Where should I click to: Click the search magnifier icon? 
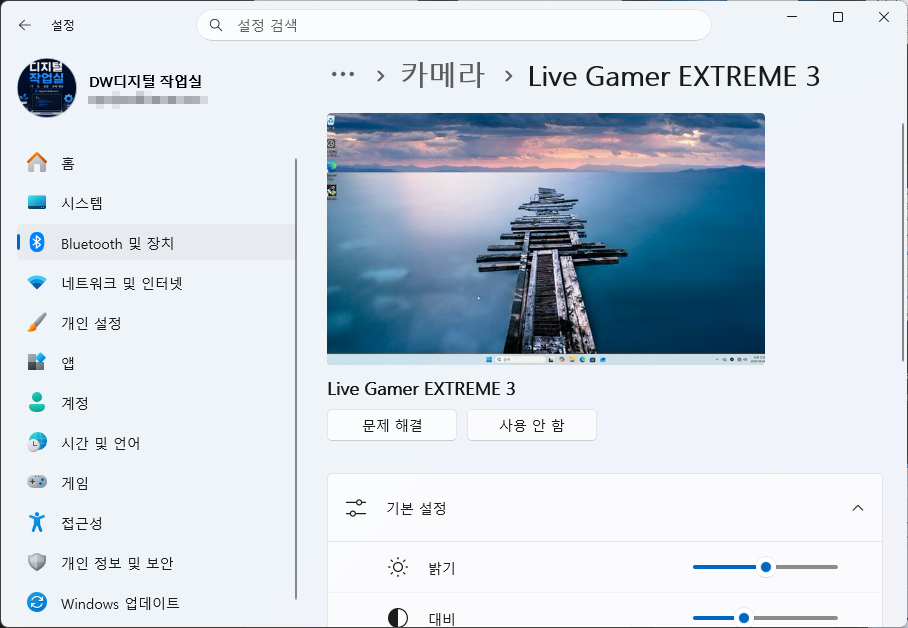point(215,25)
